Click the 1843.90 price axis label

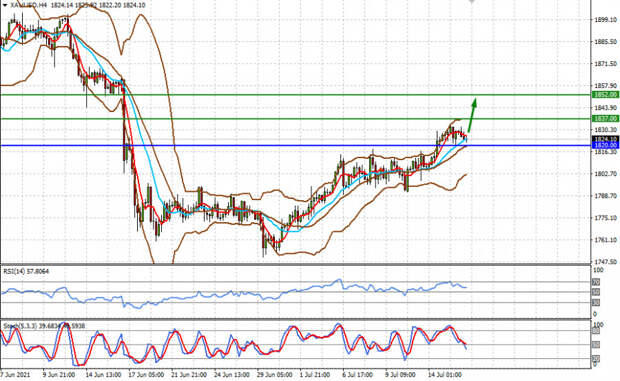606,108
